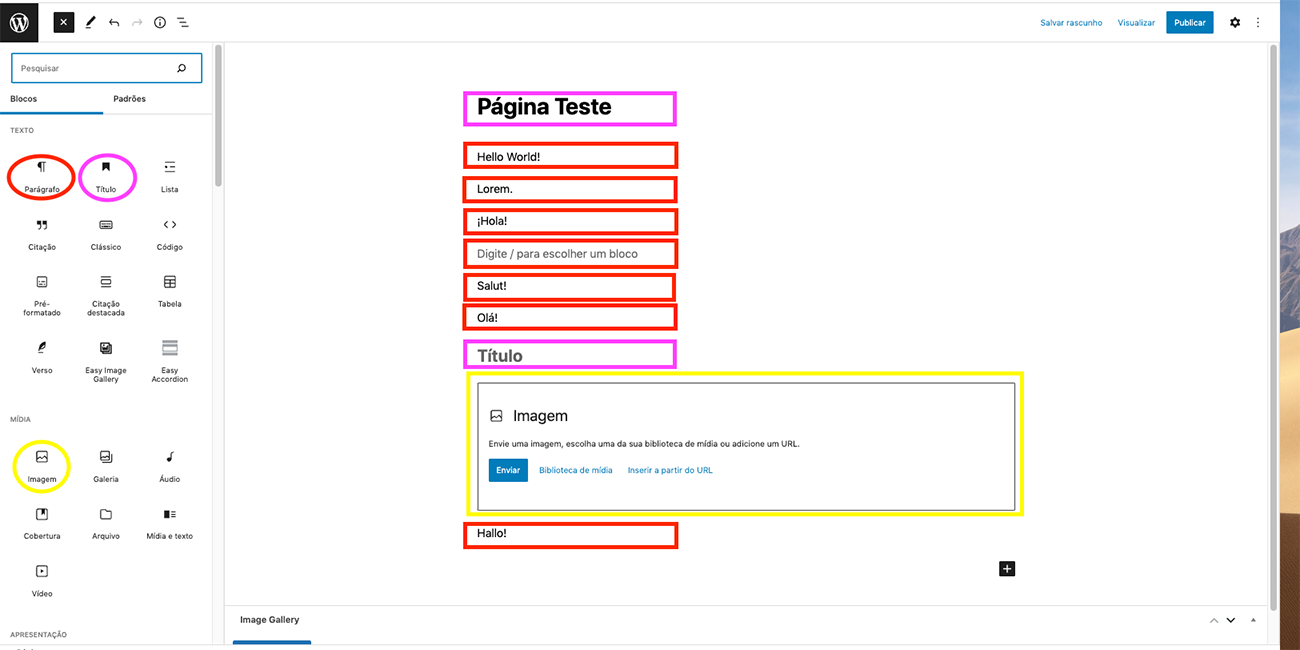
Task: Move Image Gallery panel down
Action: [1231, 620]
